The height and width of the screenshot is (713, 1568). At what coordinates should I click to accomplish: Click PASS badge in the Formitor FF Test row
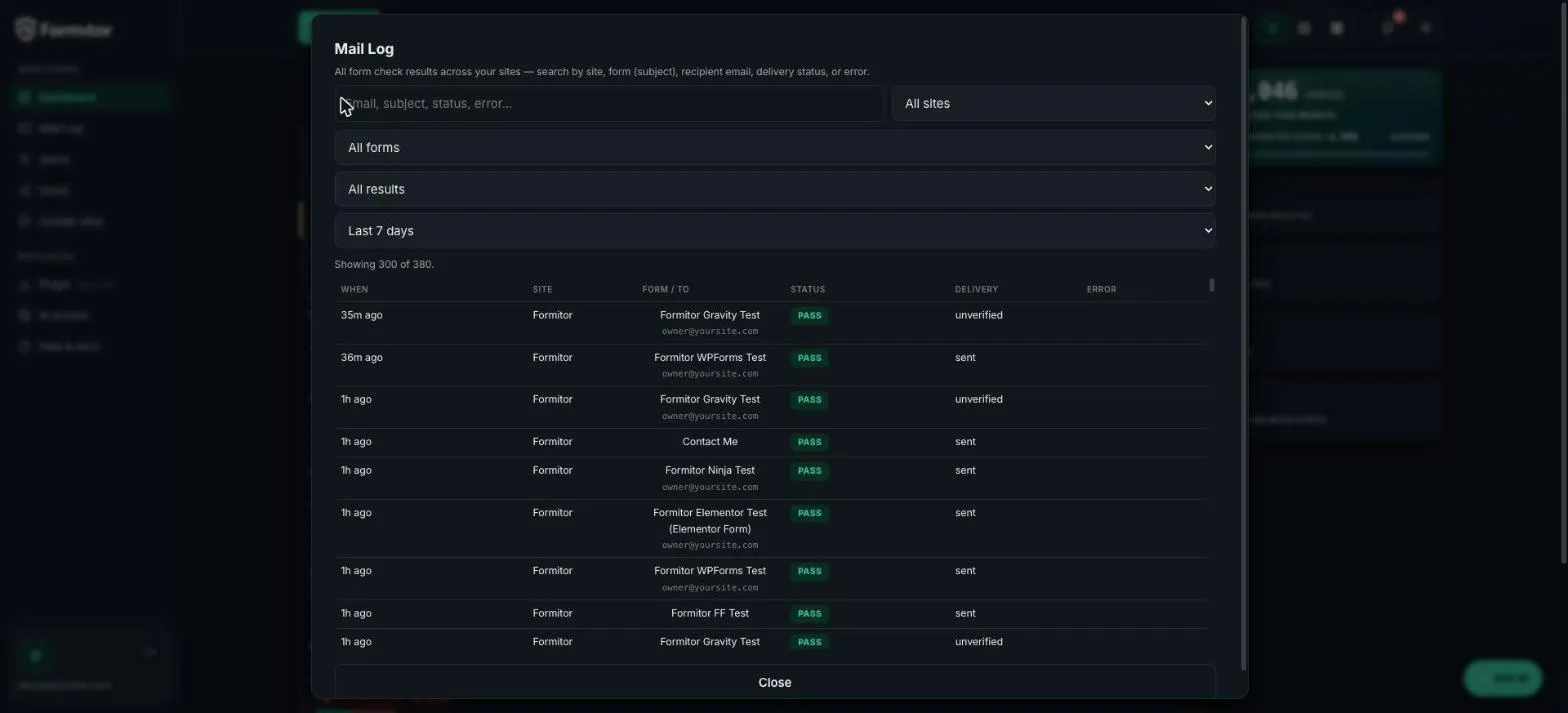click(809, 614)
